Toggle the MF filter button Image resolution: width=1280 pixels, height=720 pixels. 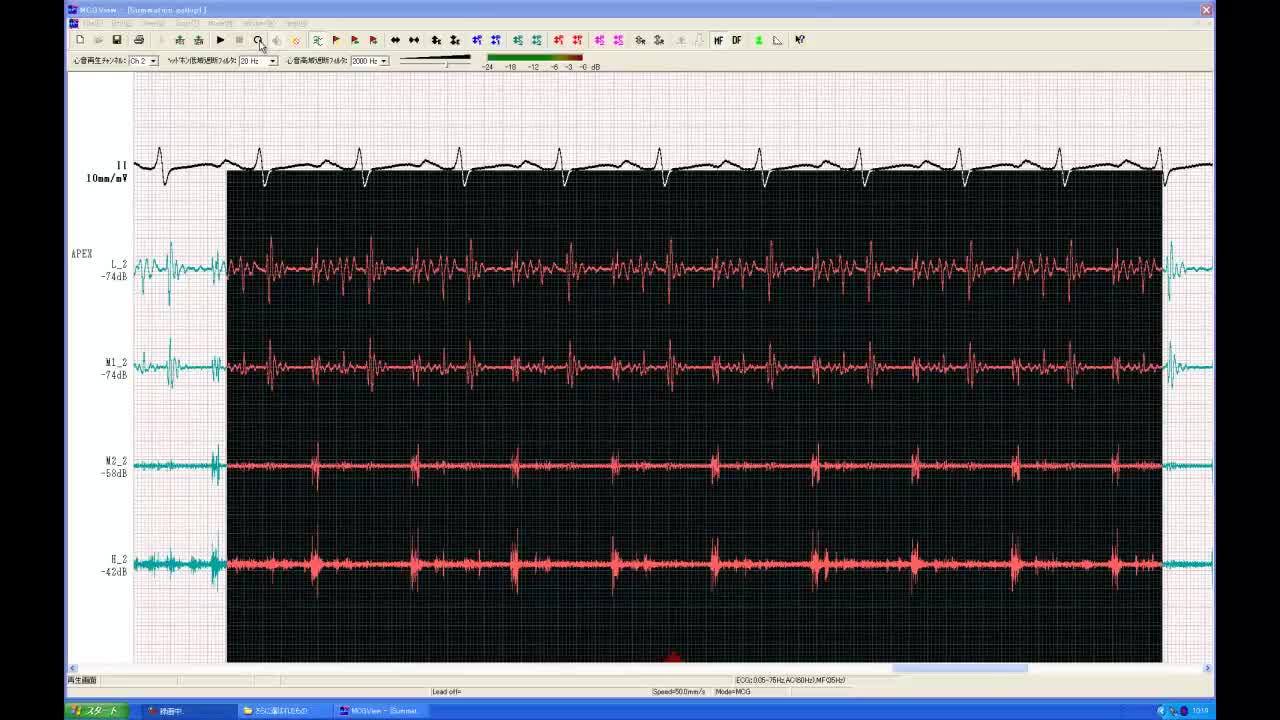pos(718,40)
